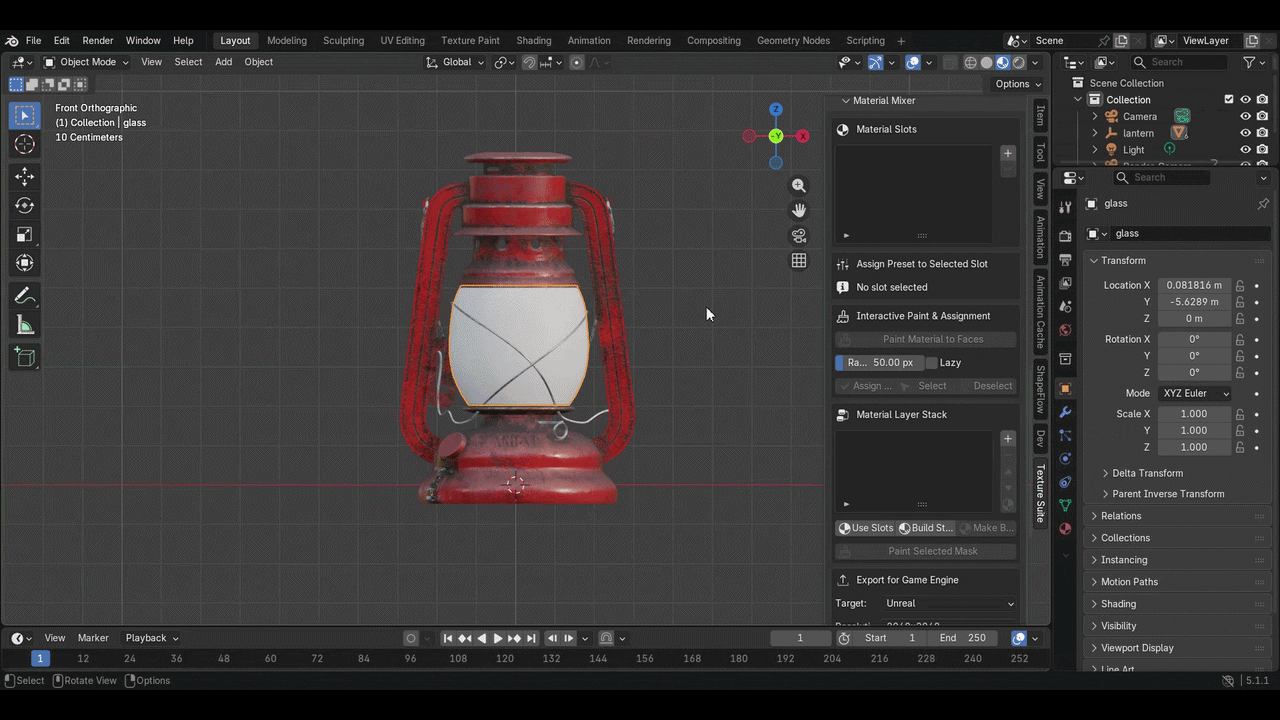1280x720 pixels.
Task: Open the Global transform orientation dropdown
Action: tap(455, 62)
